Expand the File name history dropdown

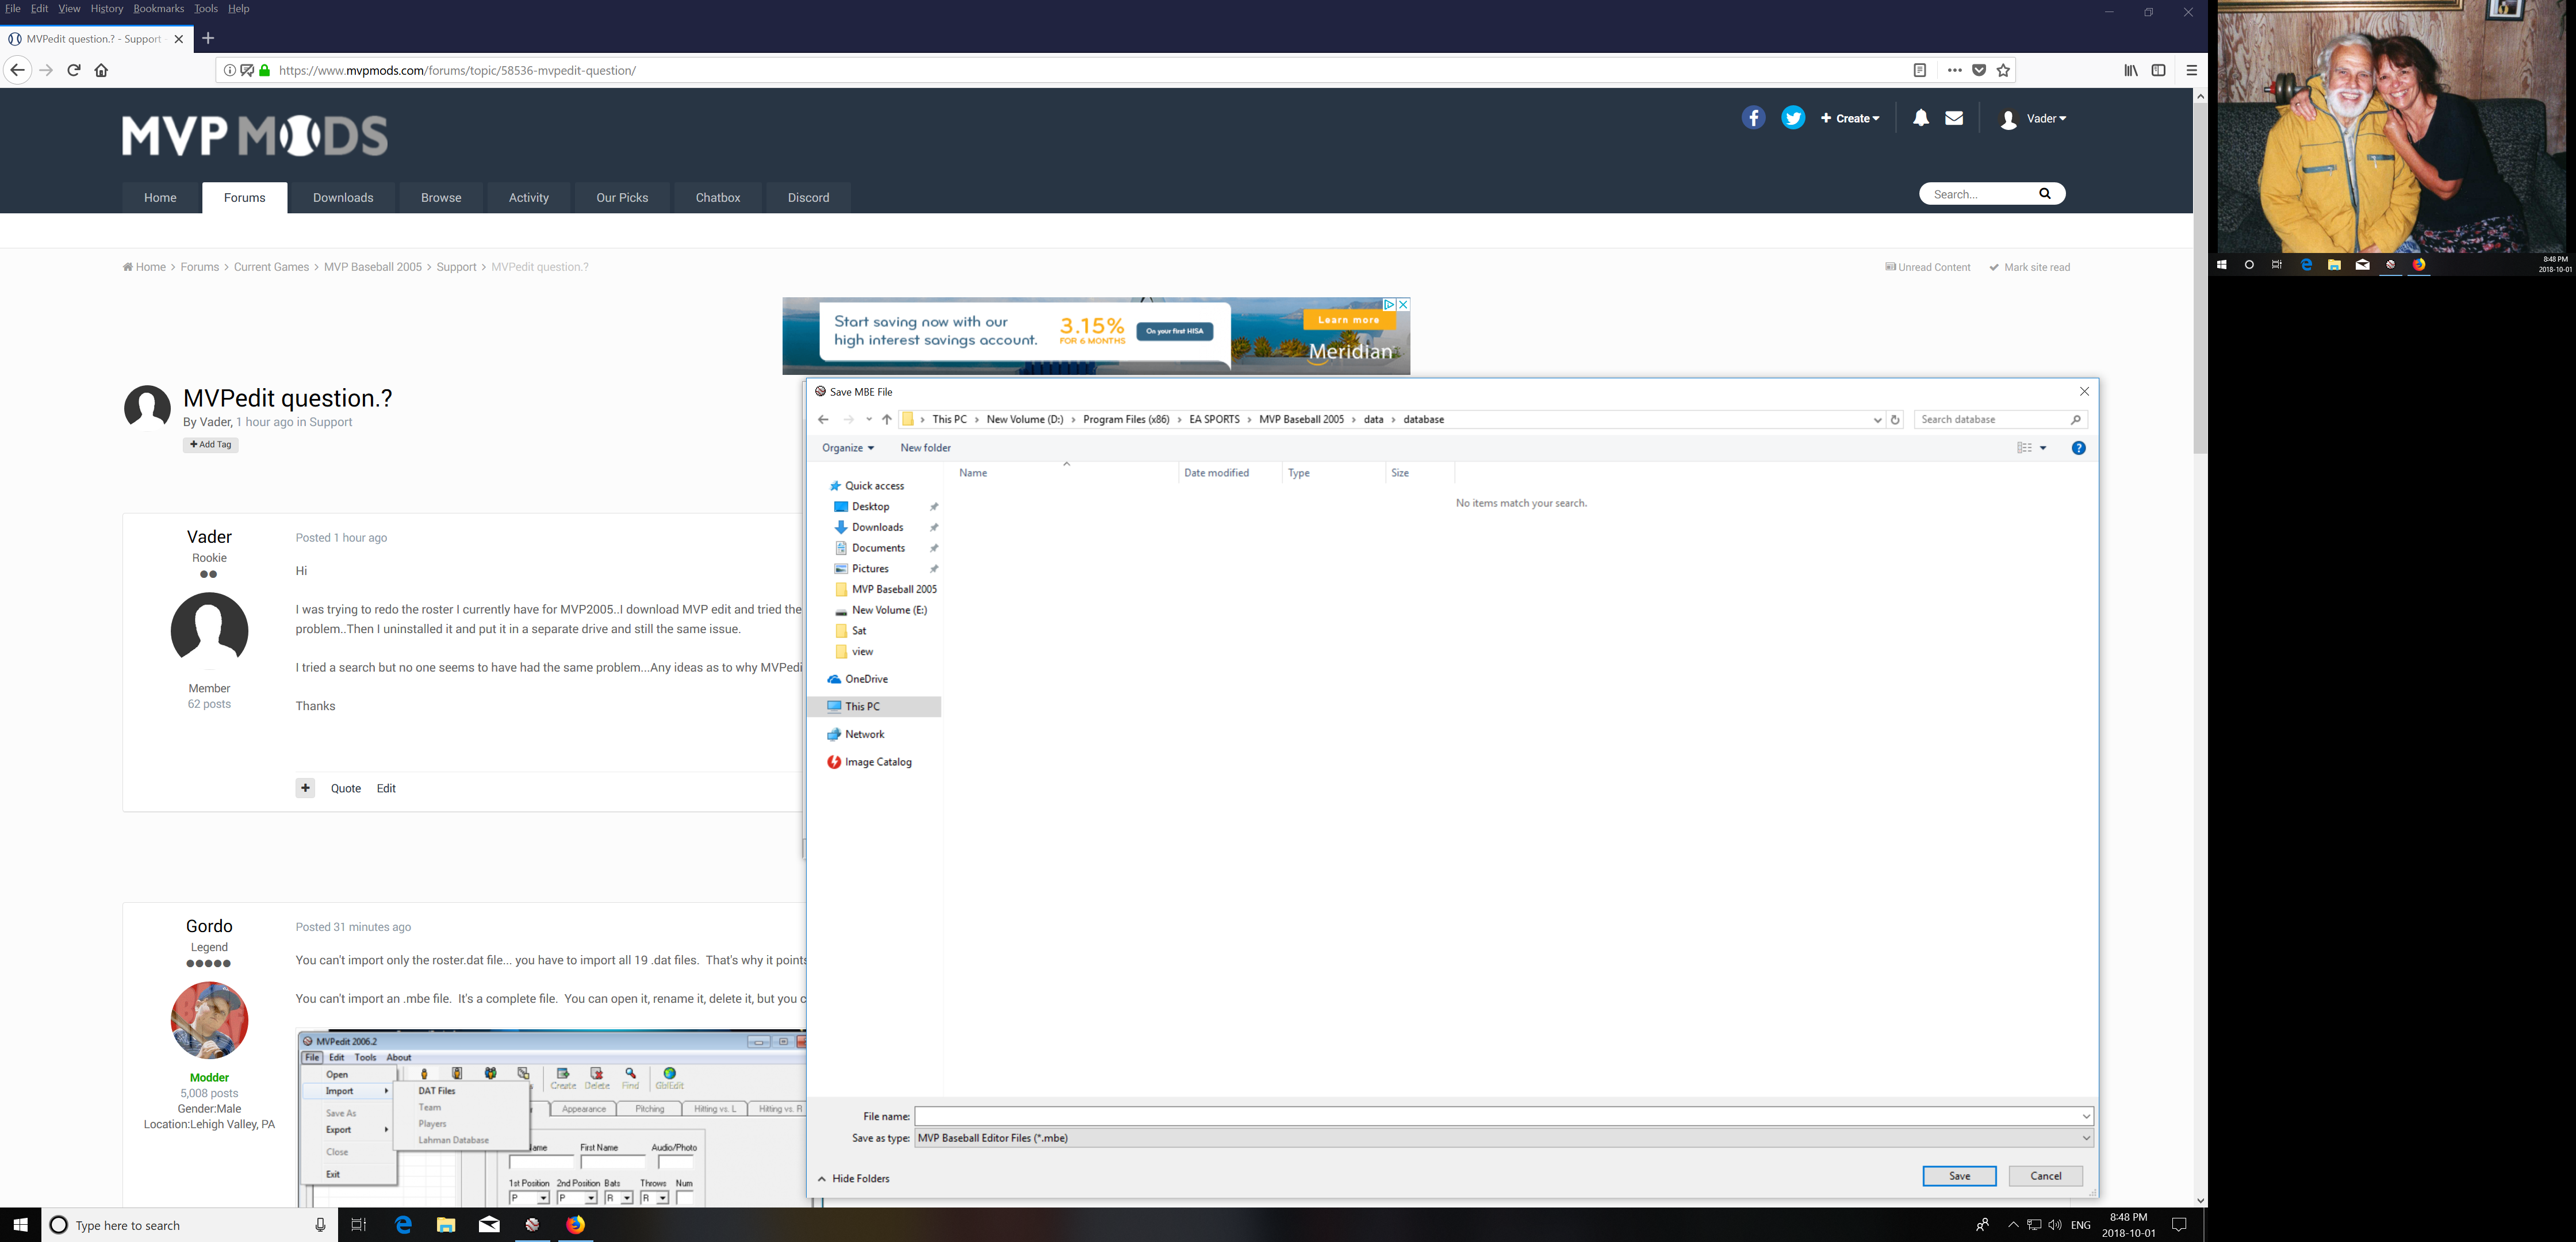click(x=2086, y=1116)
